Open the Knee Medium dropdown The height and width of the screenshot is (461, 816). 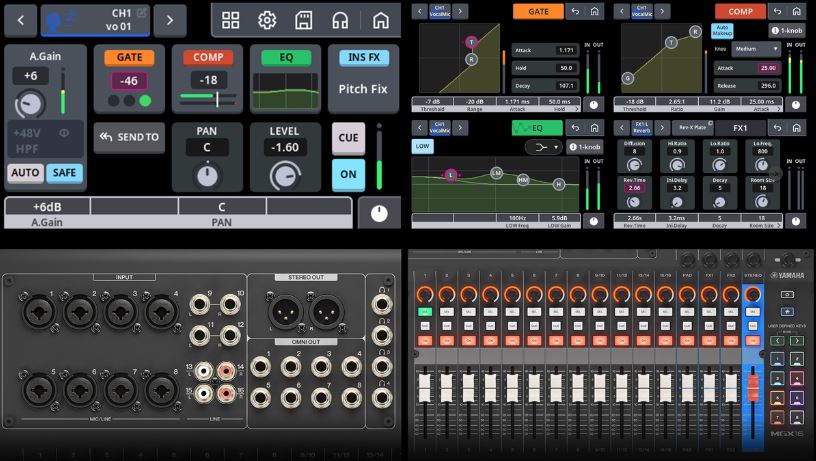756,48
